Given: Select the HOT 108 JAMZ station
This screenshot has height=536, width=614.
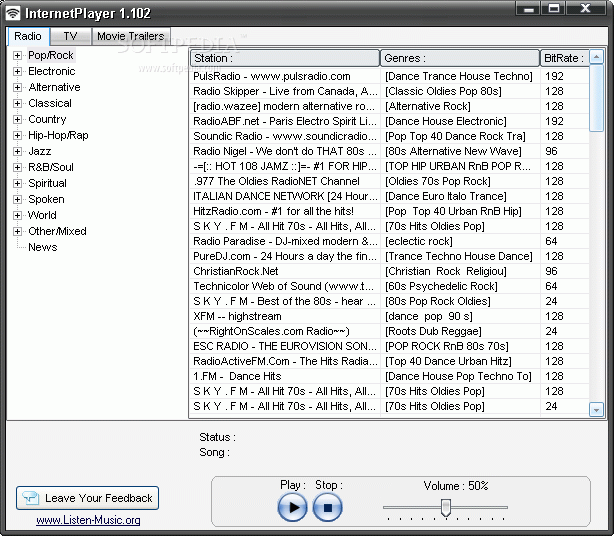Looking at the screenshot, I should pyautogui.click(x=390, y=166).
